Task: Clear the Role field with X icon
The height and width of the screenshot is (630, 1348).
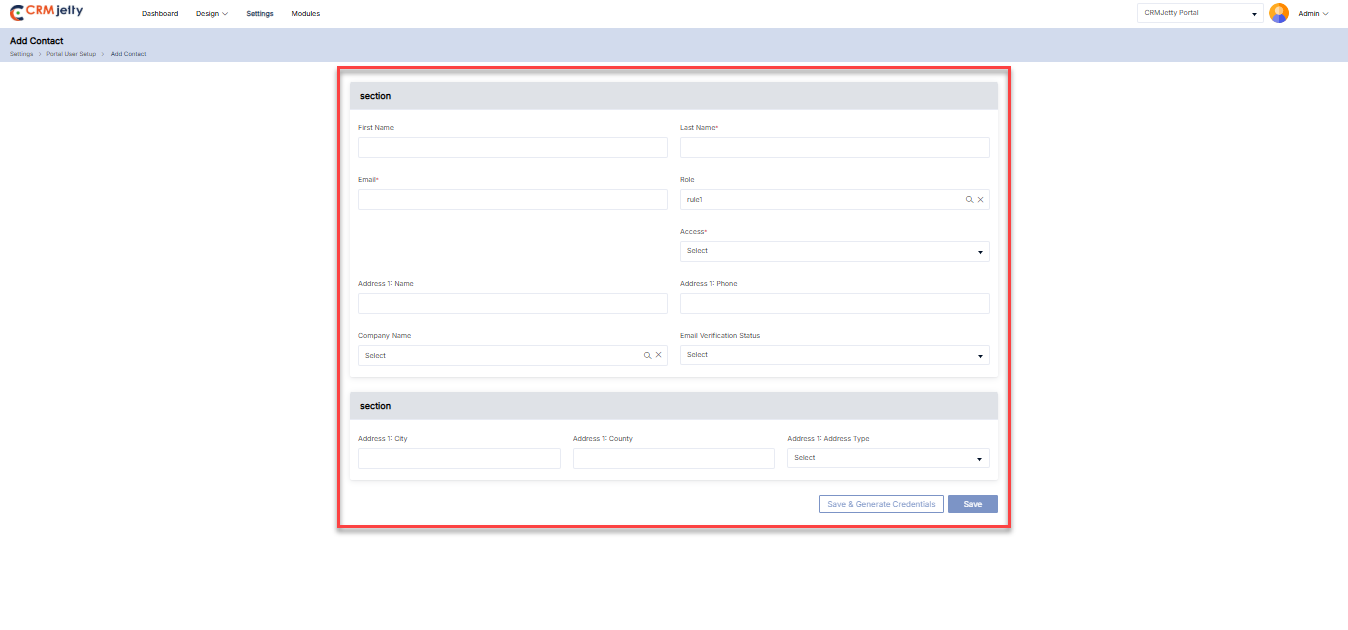Action: pos(981,200)
